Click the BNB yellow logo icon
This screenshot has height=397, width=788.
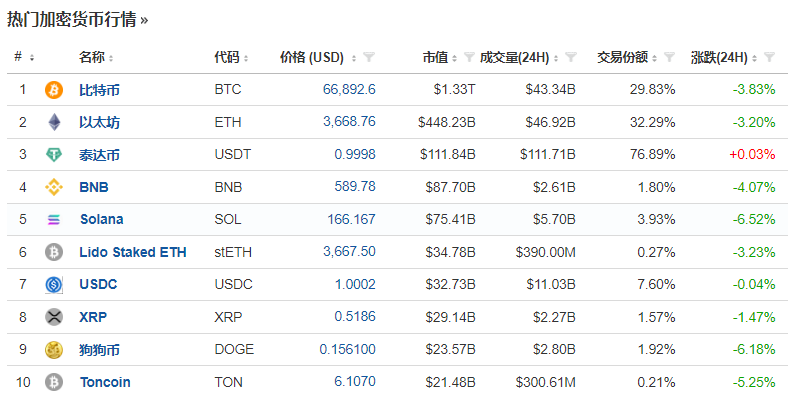coord(54,187)
